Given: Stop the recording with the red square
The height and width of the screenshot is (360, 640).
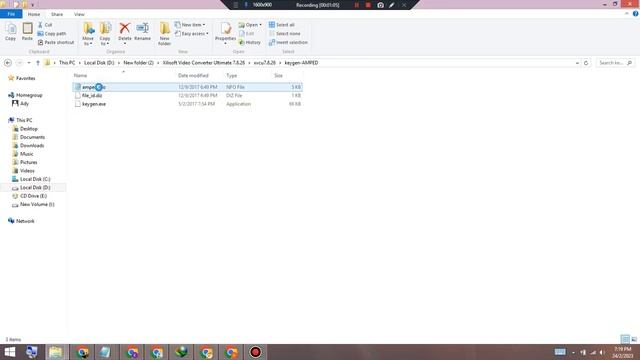Looking at the screenshot, I should tap(368, 5).
